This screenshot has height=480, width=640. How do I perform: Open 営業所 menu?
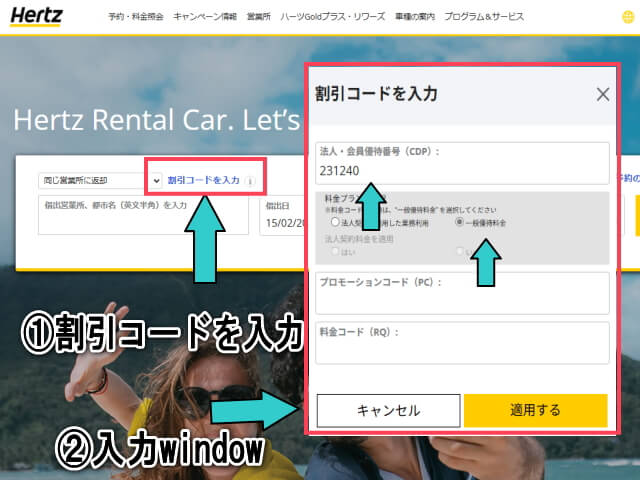pos(259,17)
